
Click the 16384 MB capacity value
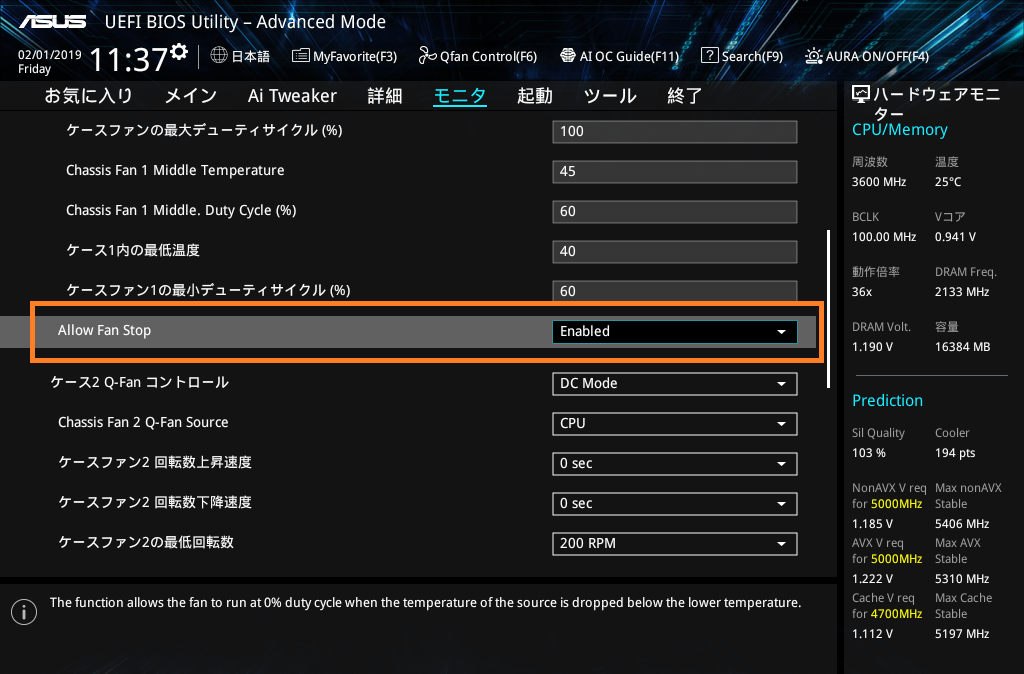tap(963, 347)
